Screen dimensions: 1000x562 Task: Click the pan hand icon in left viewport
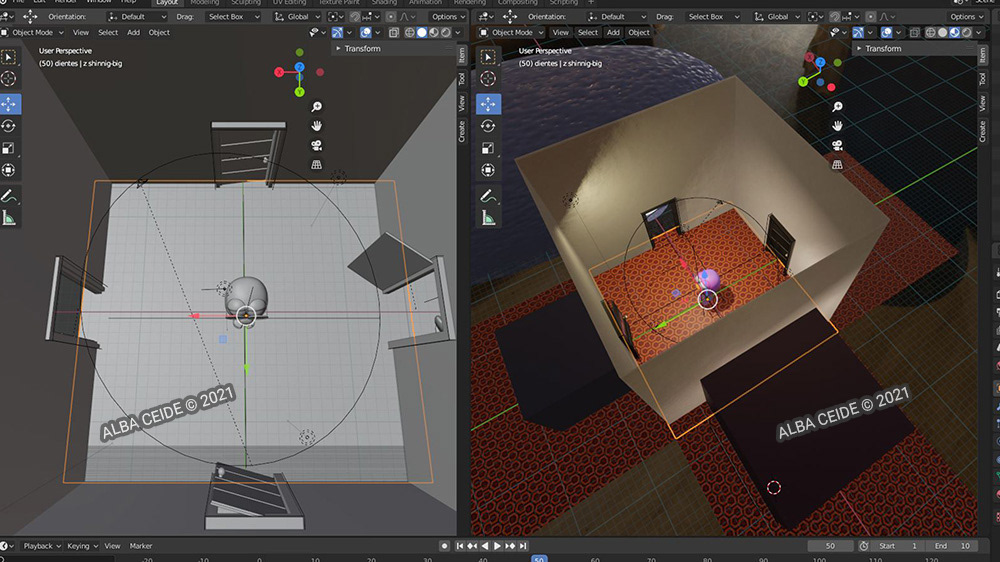pyautogui.click(x=316, y=126)
